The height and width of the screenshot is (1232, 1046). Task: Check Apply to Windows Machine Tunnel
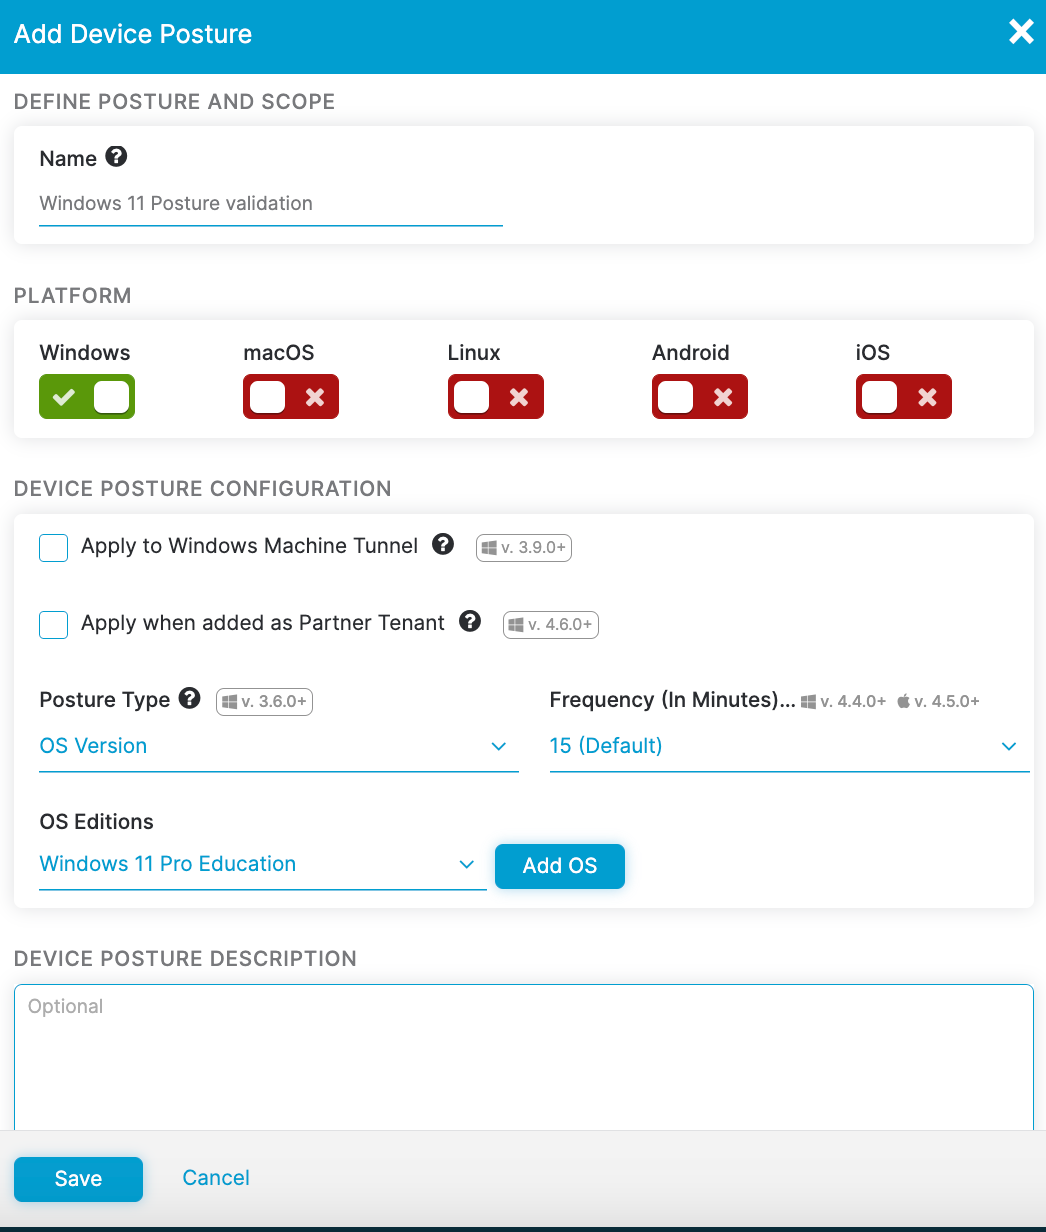coord(53,548)
